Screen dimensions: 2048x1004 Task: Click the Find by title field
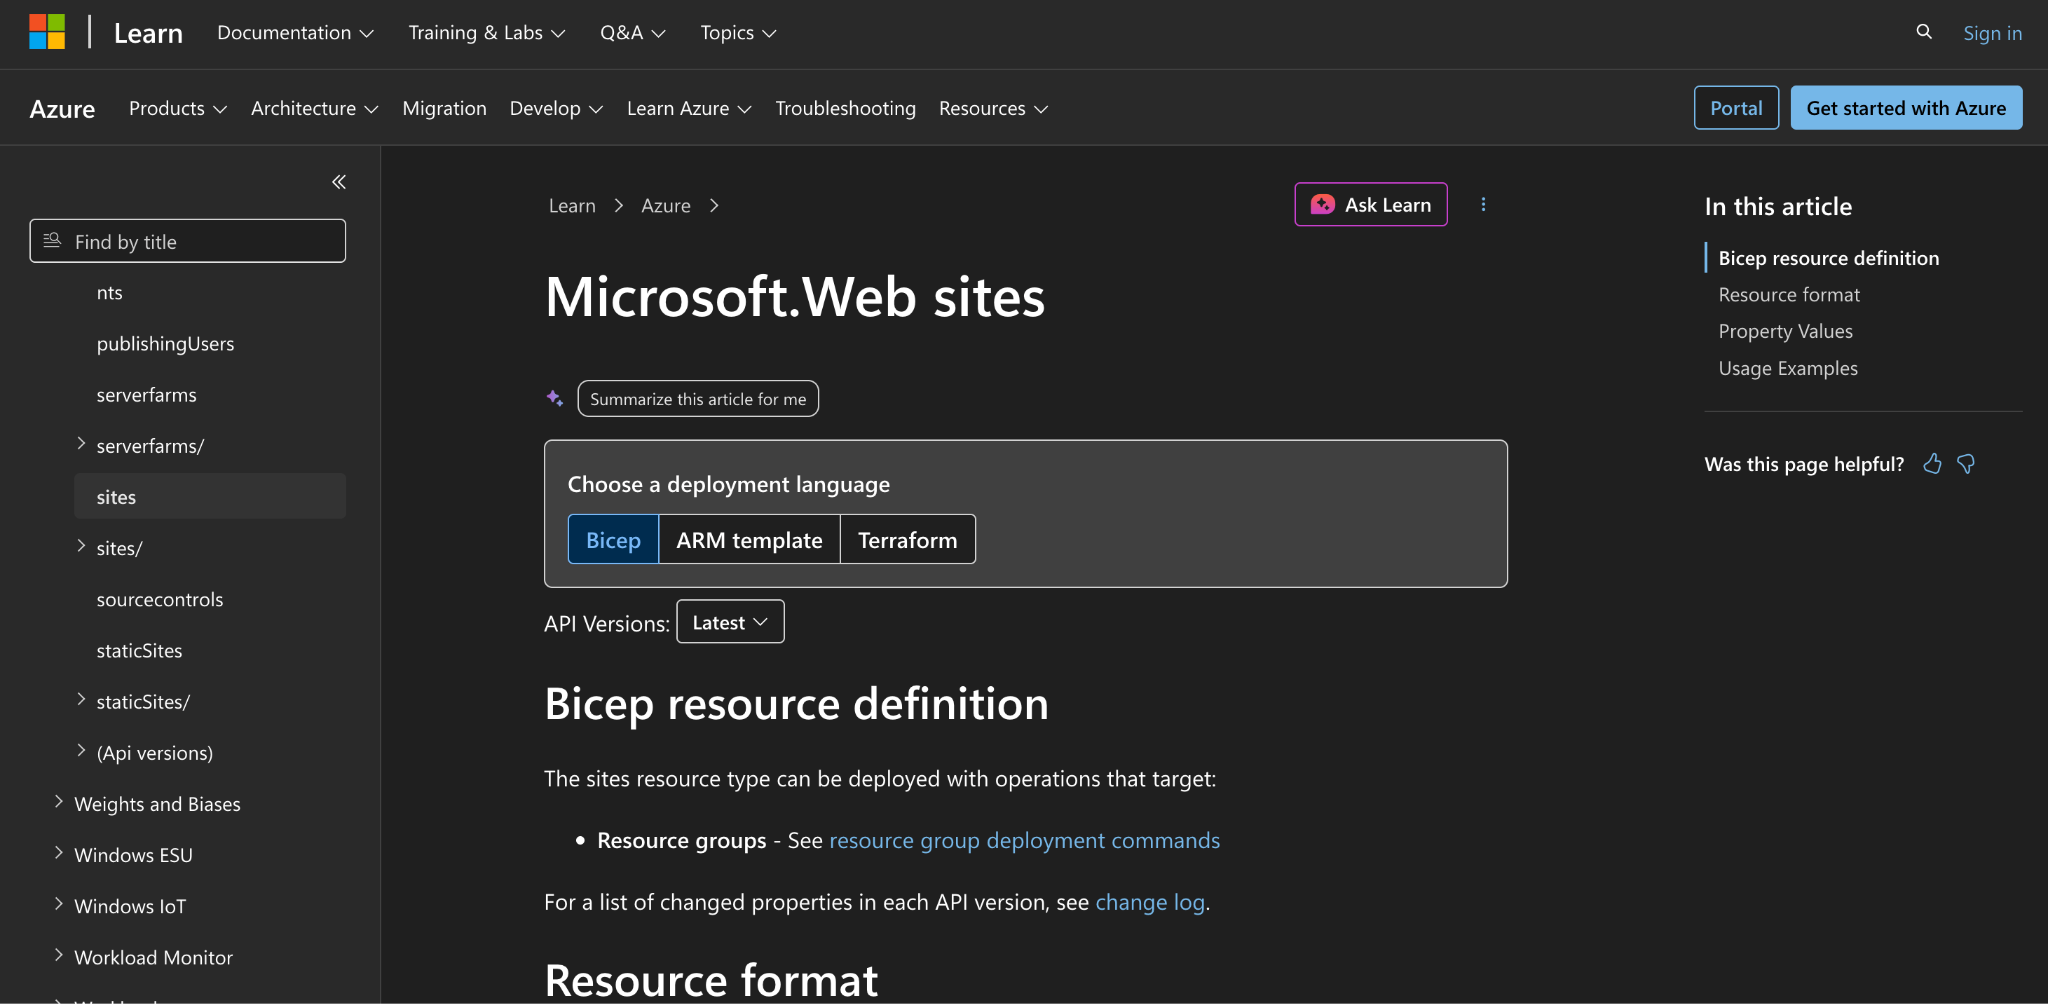188,241
